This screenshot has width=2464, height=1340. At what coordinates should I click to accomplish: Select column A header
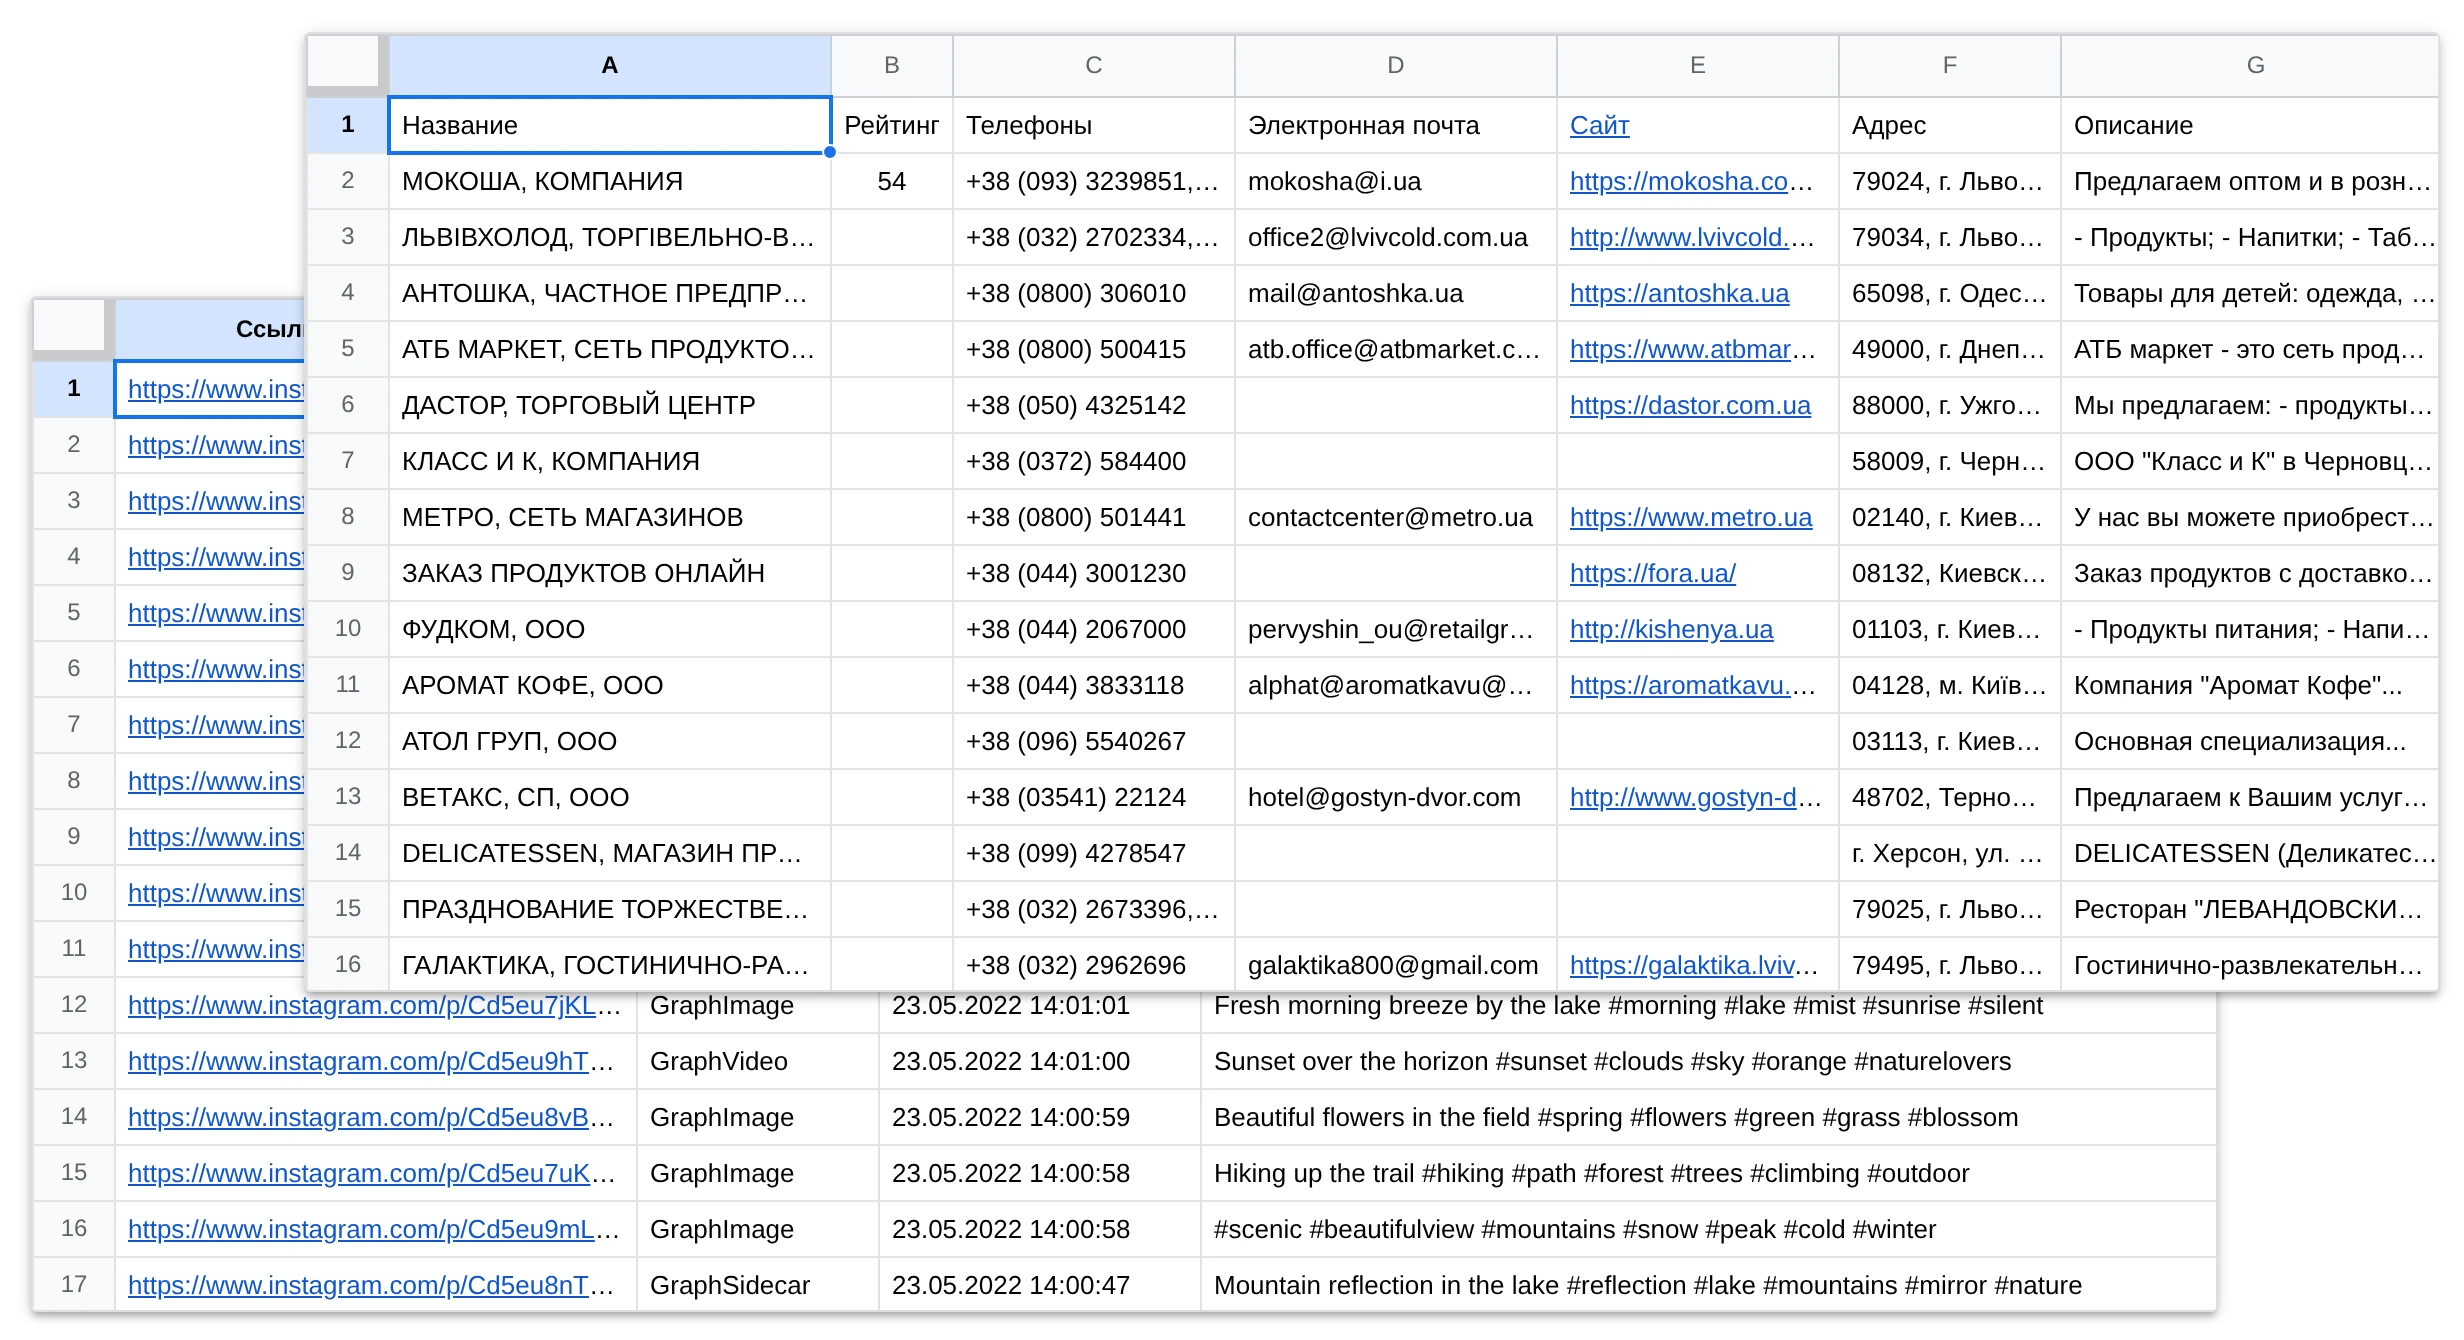609,65
